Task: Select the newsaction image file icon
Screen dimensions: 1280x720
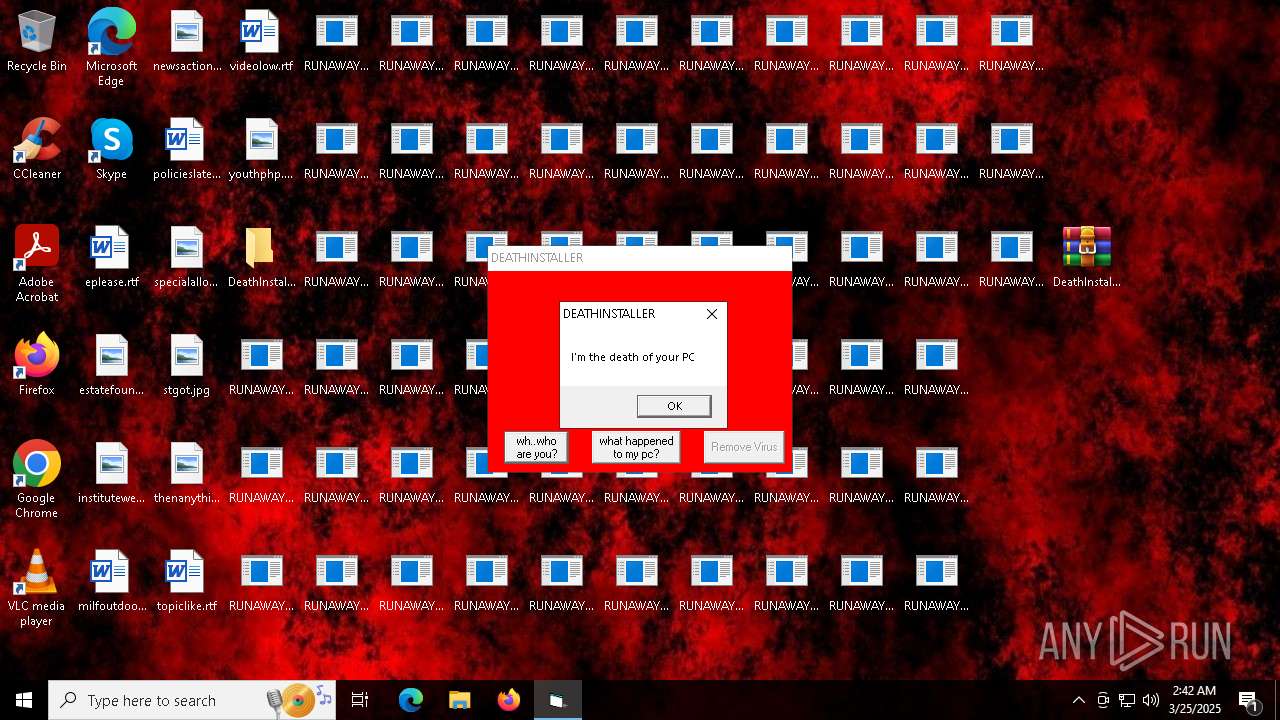Action: [x=186, y=41]
